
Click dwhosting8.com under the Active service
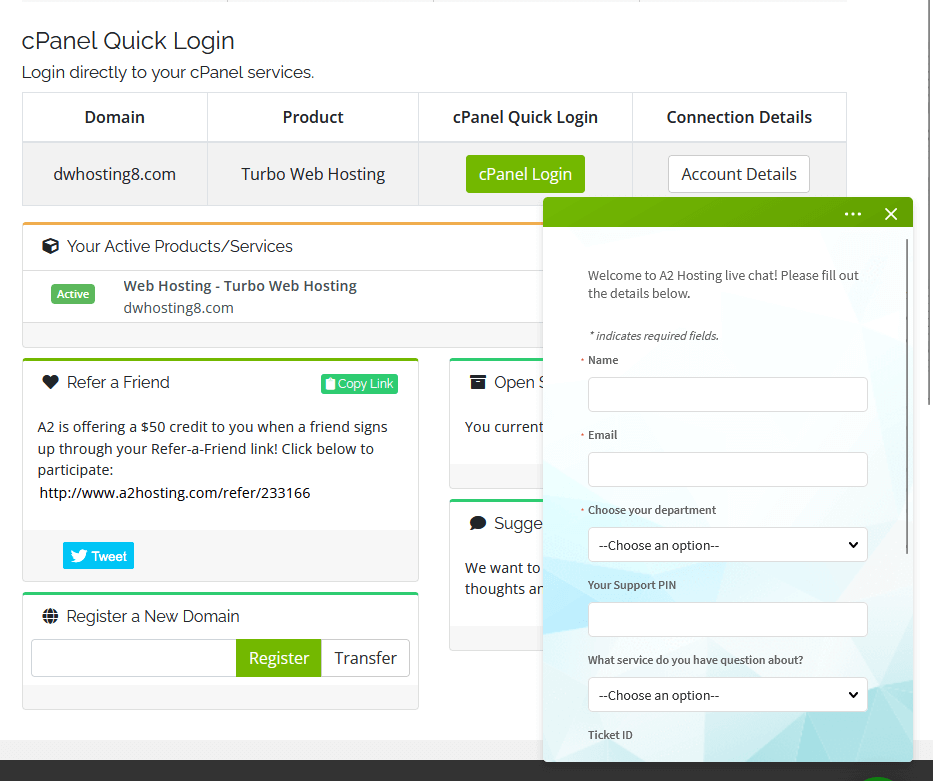179,308
